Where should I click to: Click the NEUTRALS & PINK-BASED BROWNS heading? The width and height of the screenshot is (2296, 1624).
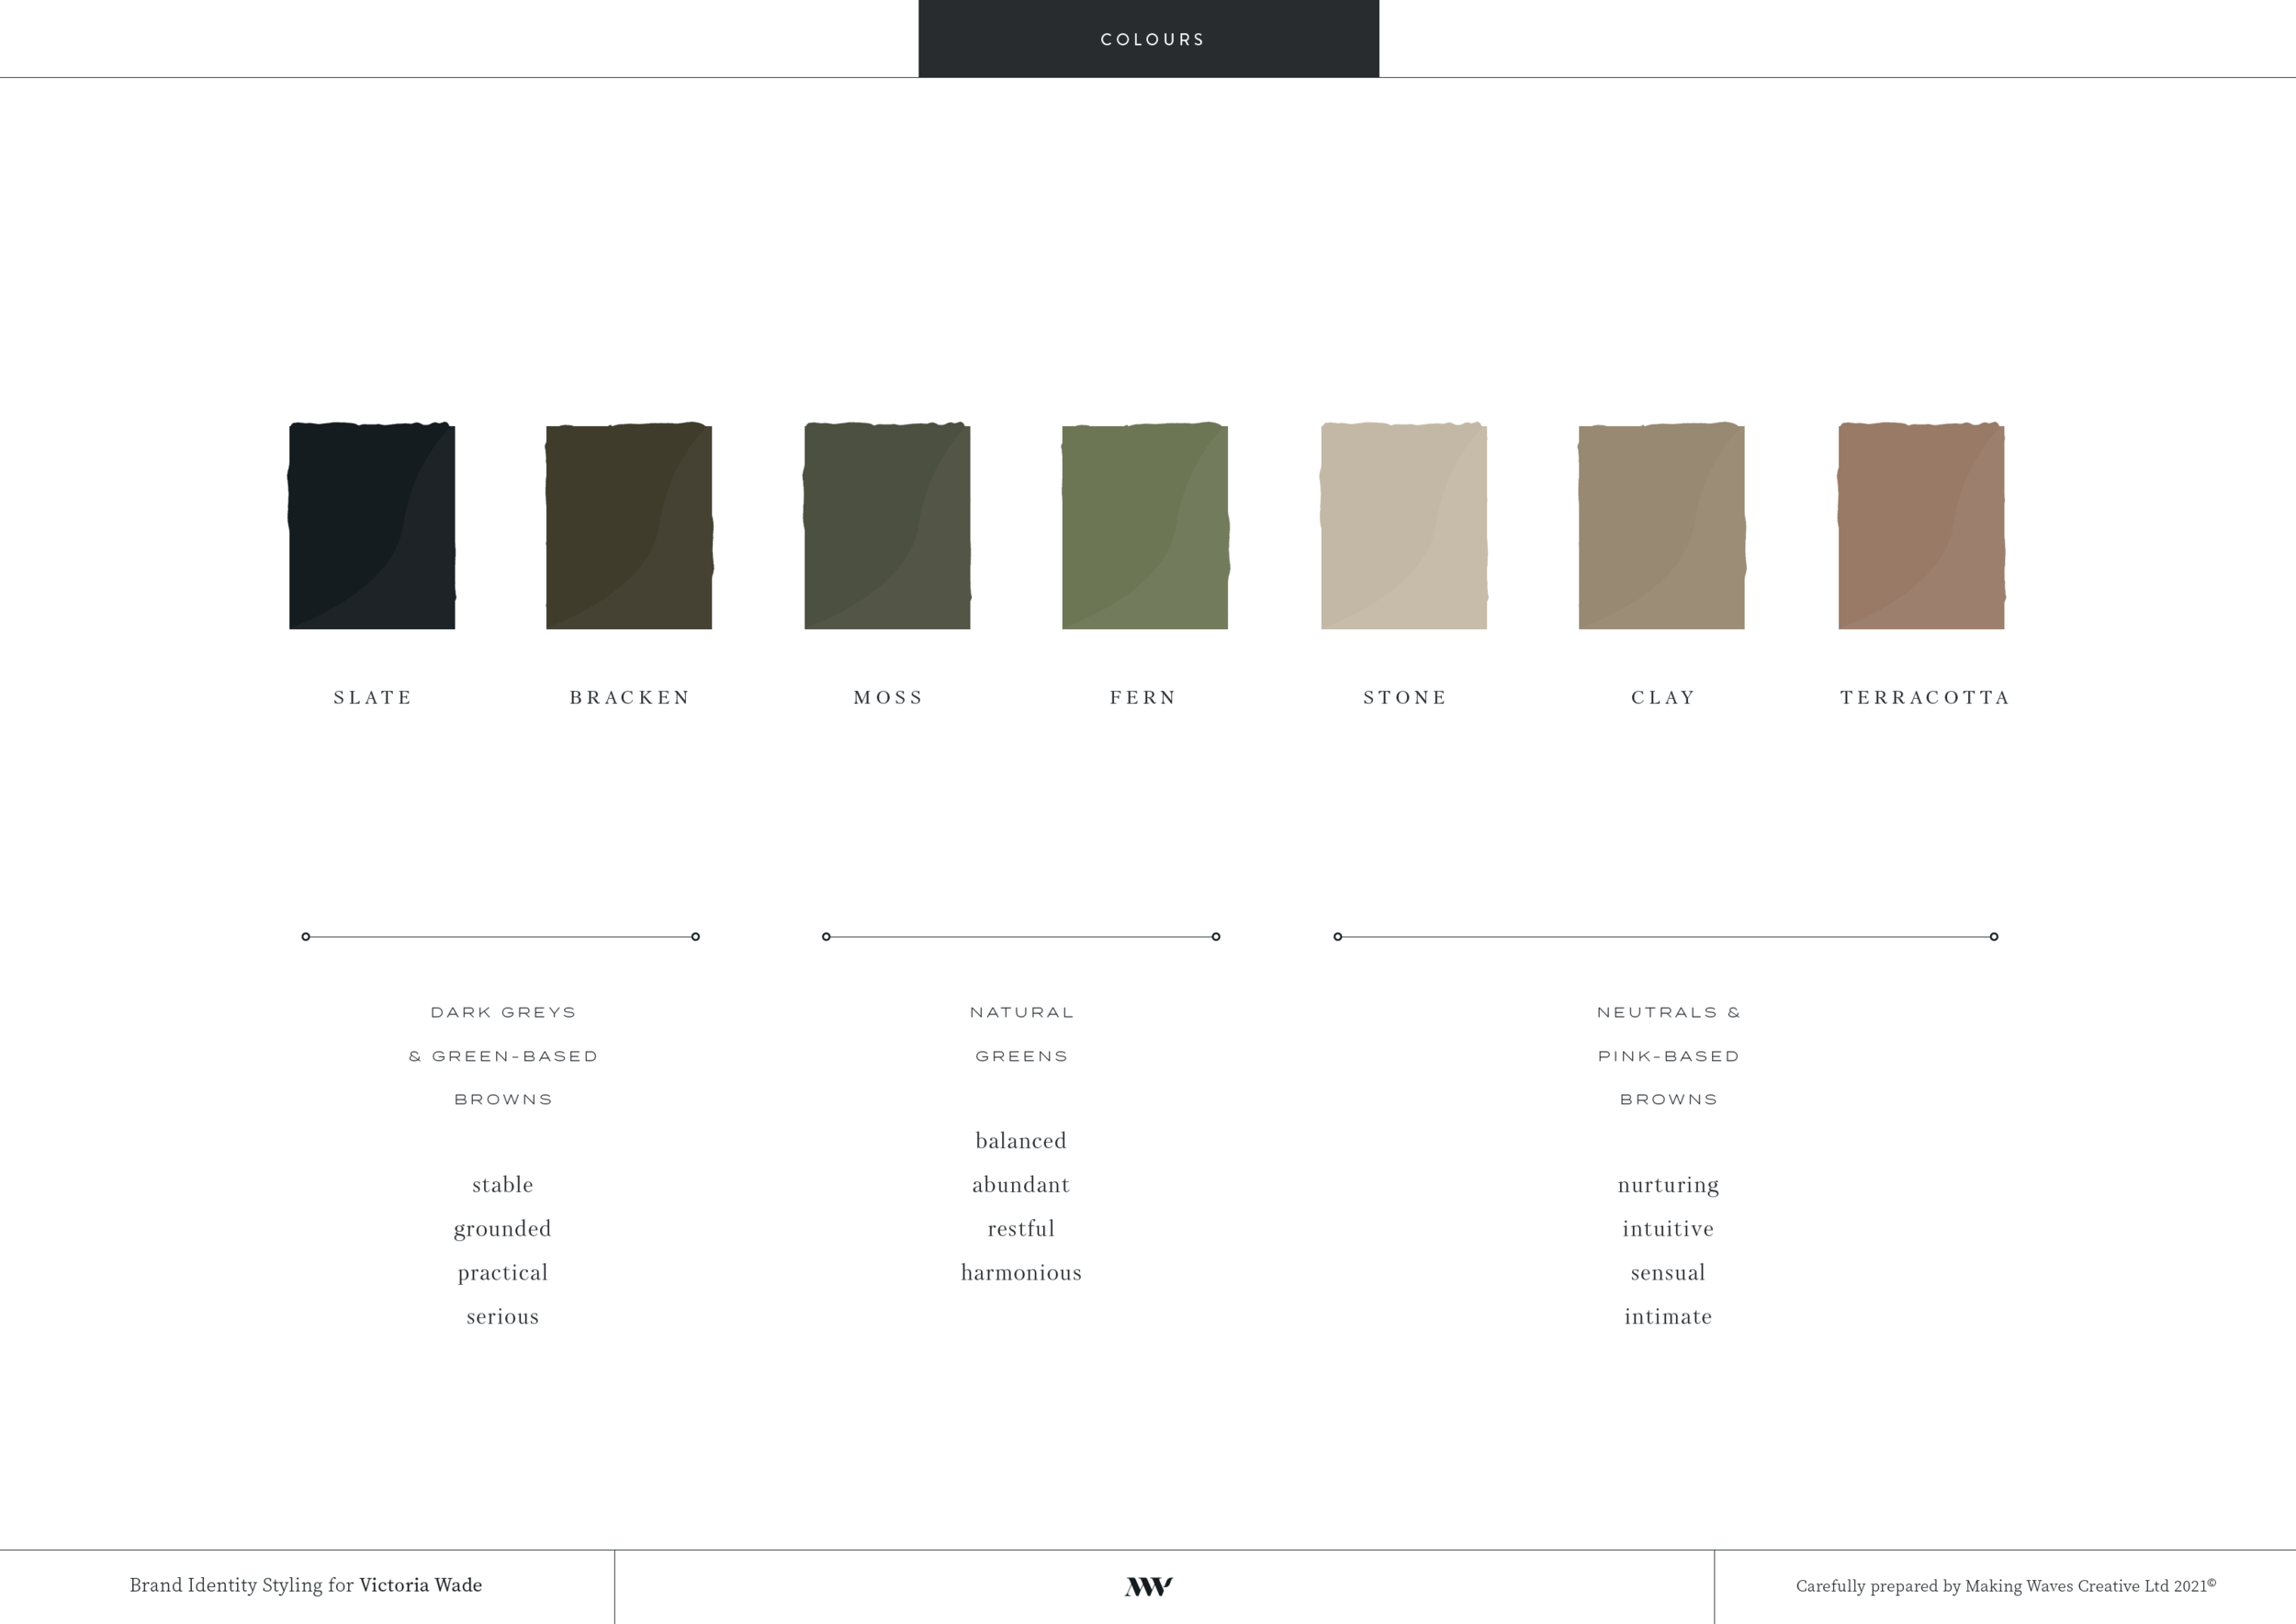coord(1668,1055)
